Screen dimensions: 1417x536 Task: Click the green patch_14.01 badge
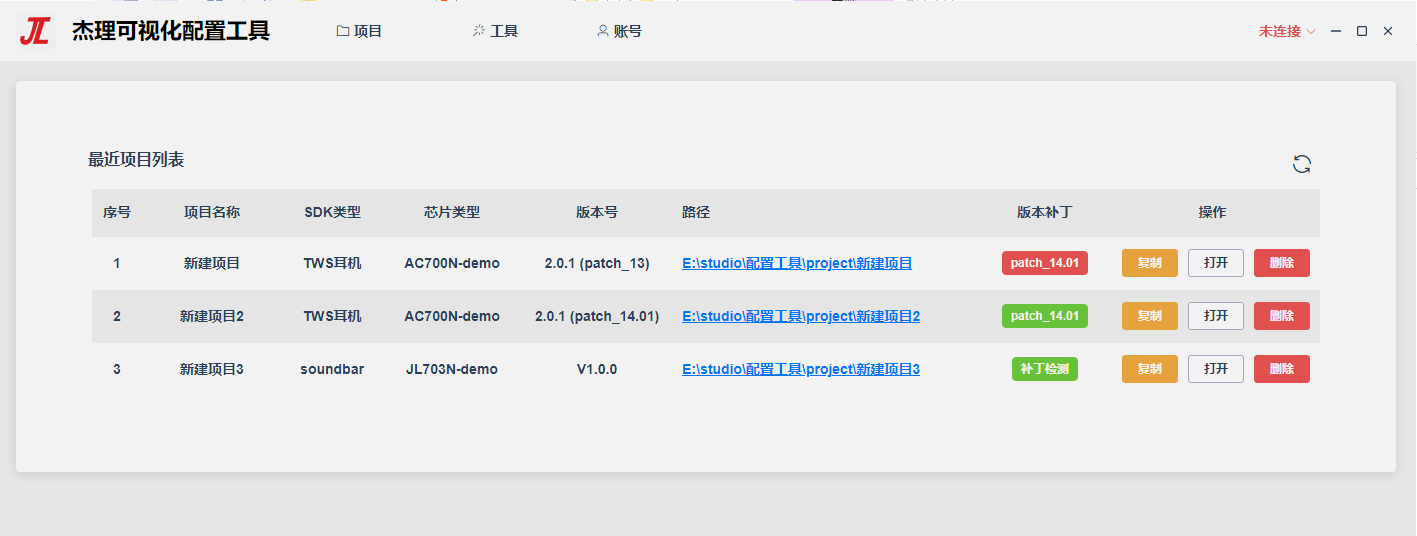coord(1045,316)
